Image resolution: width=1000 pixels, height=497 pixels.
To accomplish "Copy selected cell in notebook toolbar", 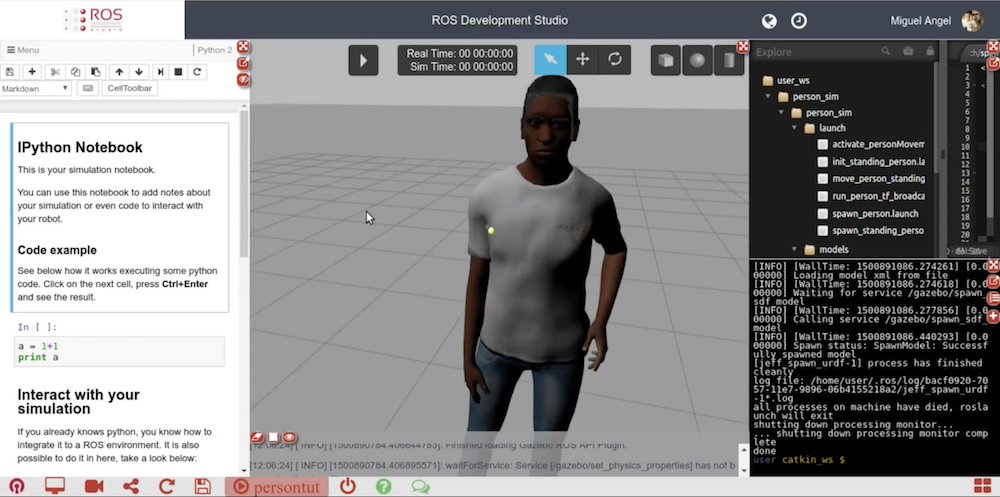I will [75, 72].
